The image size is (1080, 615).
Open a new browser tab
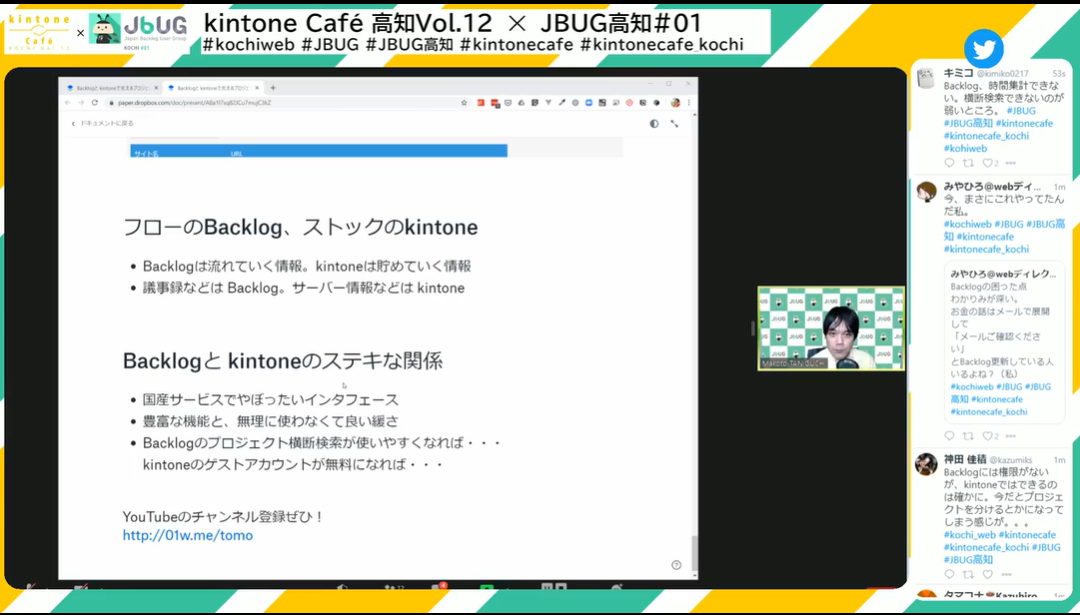(273, 87)
